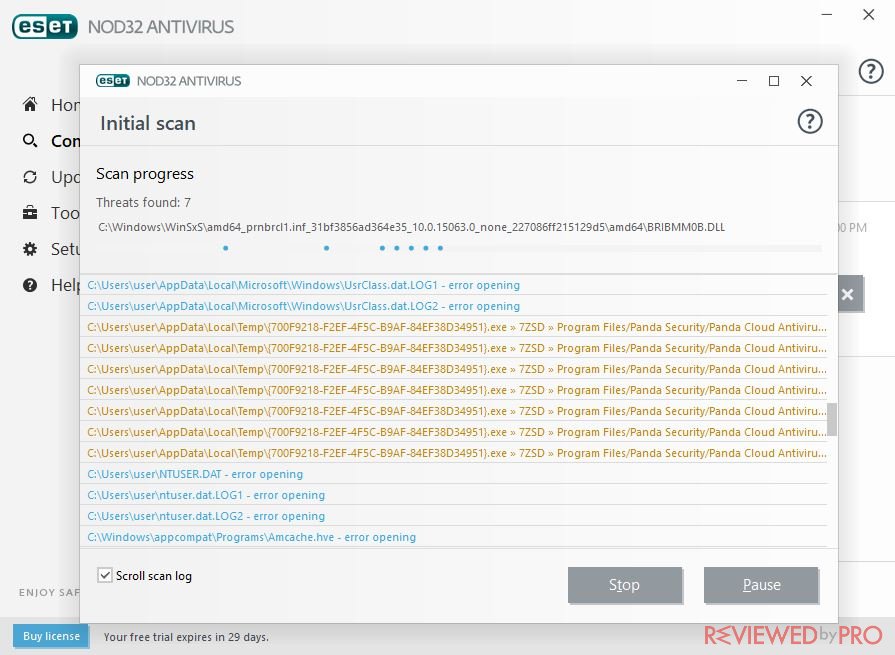This screenshot has height=655, width=895.
Task: Close the main ESET NOD32 window
Action: tap(869, 14)
